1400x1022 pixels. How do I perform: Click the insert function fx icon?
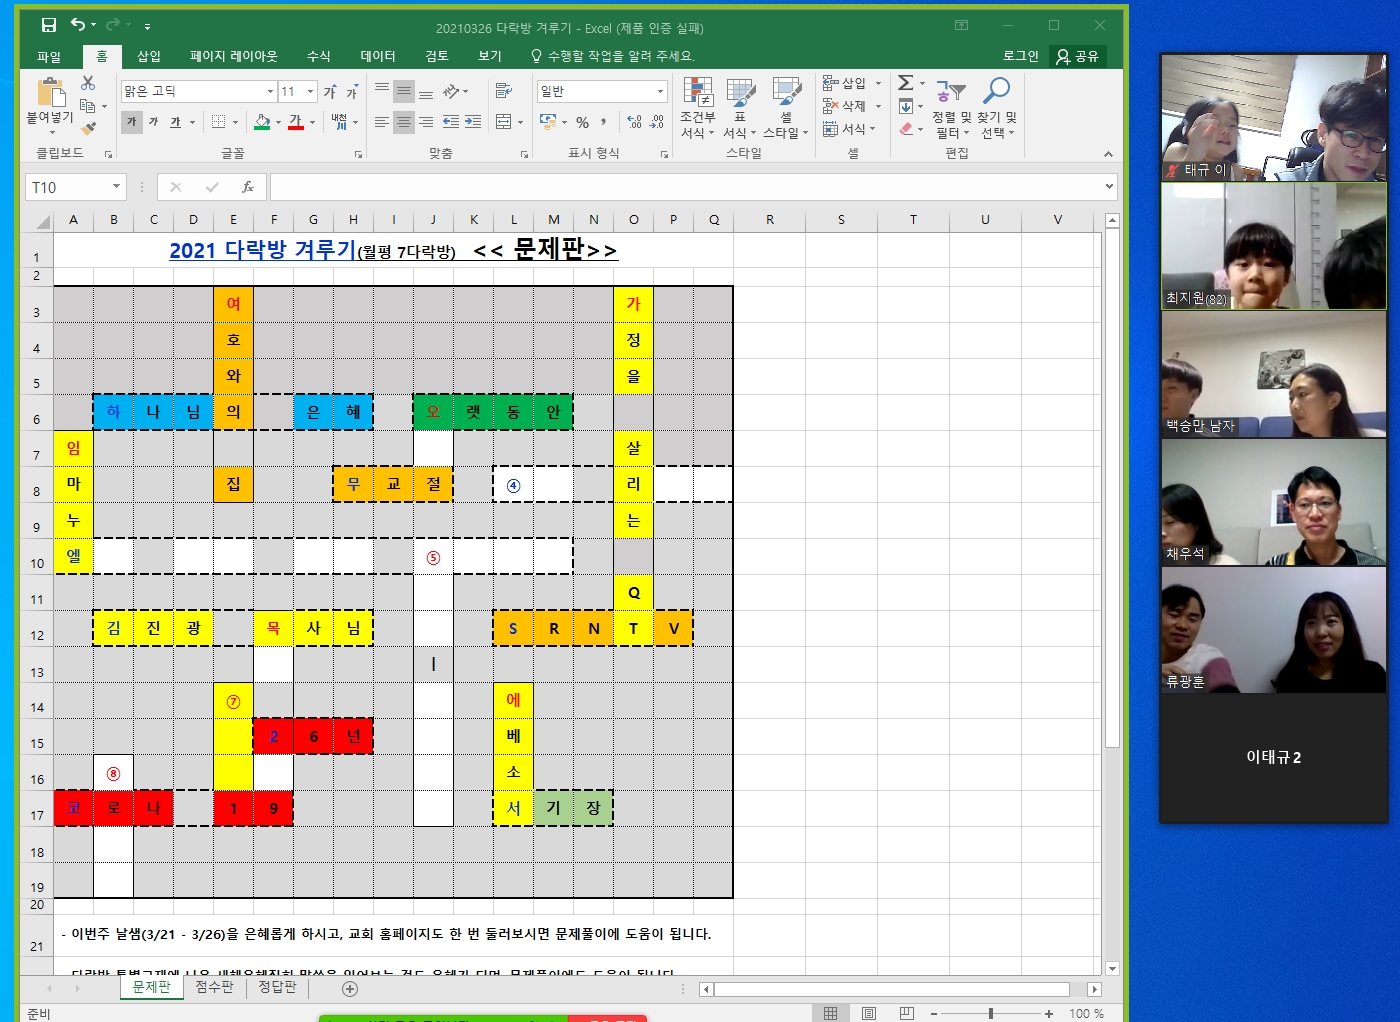pyautogui.click(x=248, y=187)
